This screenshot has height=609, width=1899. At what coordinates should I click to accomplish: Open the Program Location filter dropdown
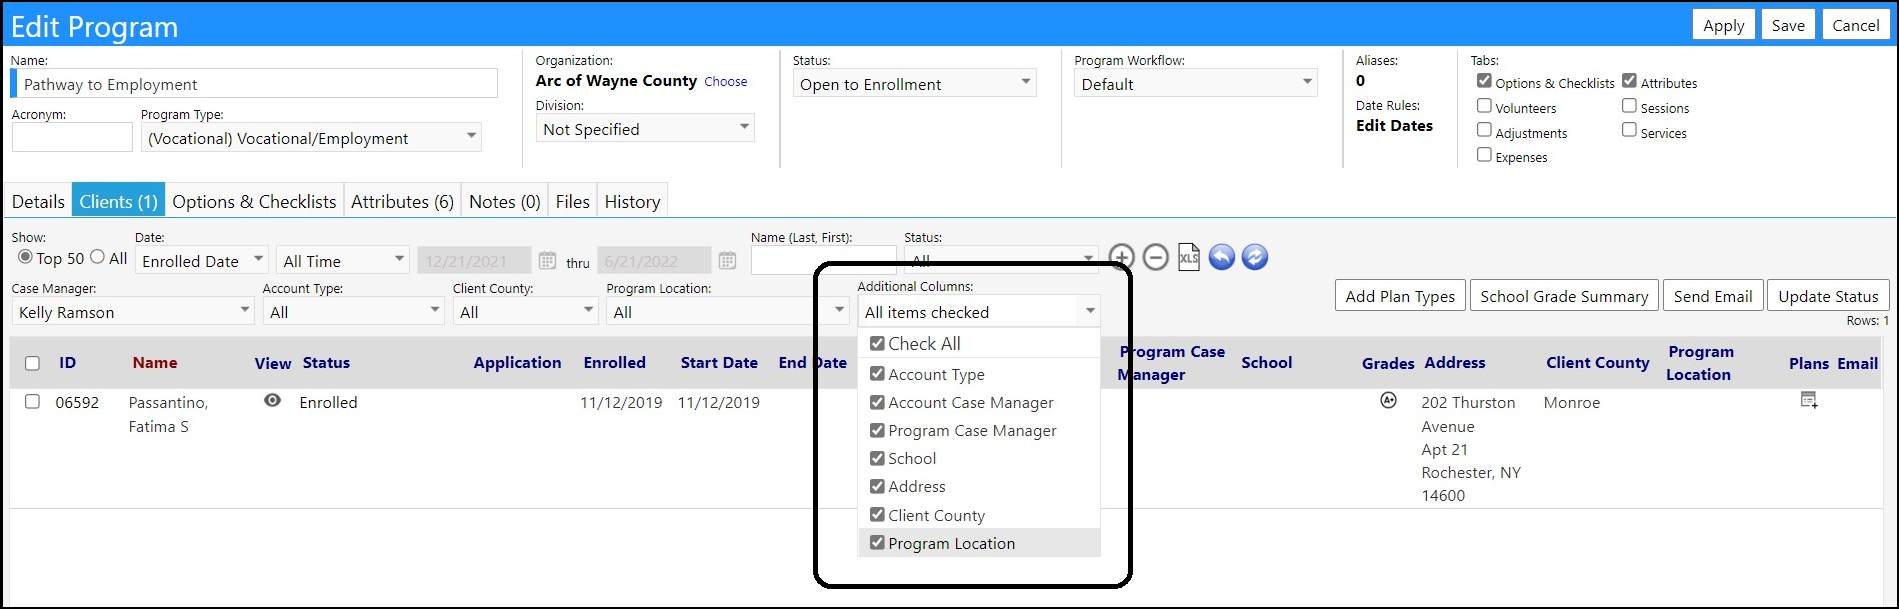728,312
